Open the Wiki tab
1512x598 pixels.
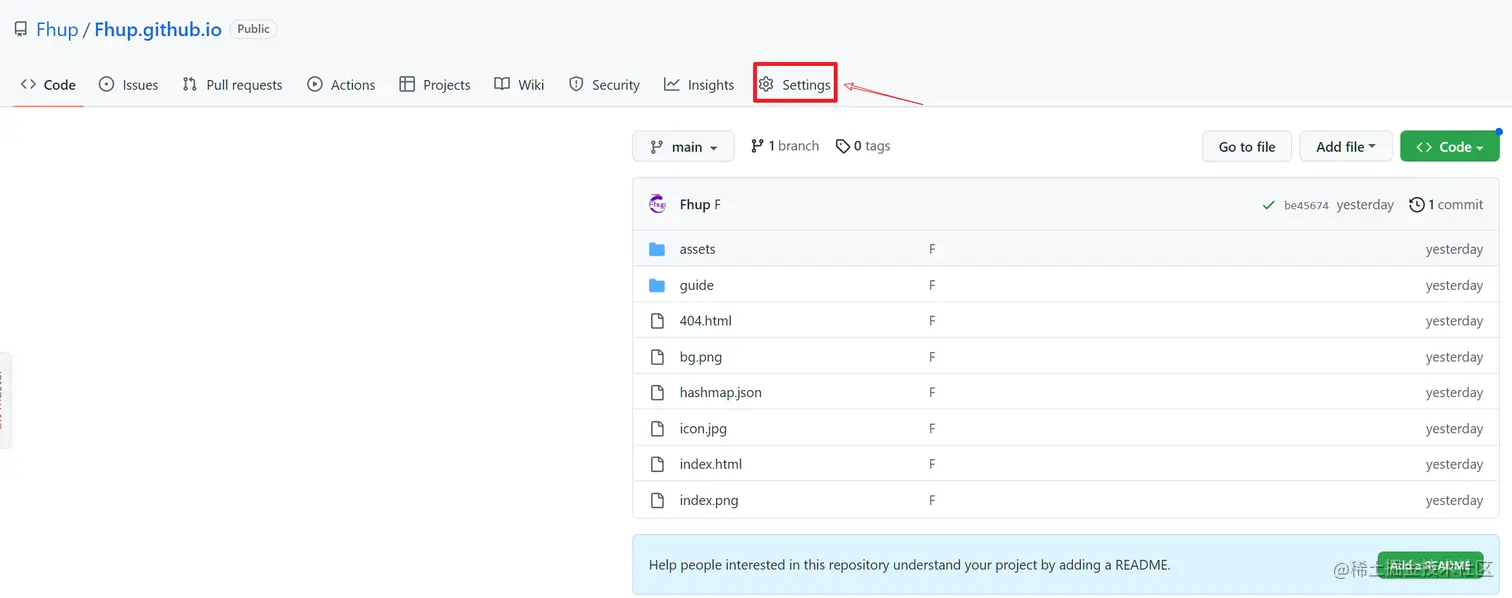click(x=519, y=85)
